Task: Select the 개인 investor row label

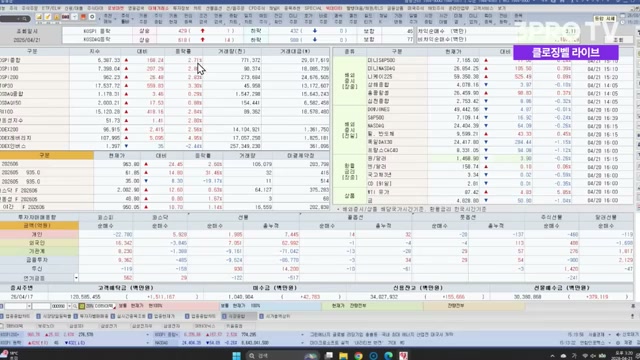Action: (37, 235)
